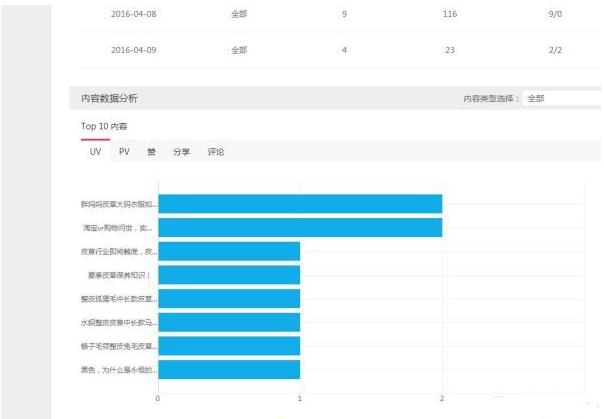Click the chart label 夏季皮草保养知识！
The image size is (604, 419).
pyautogui.click(x=119, y=275)
